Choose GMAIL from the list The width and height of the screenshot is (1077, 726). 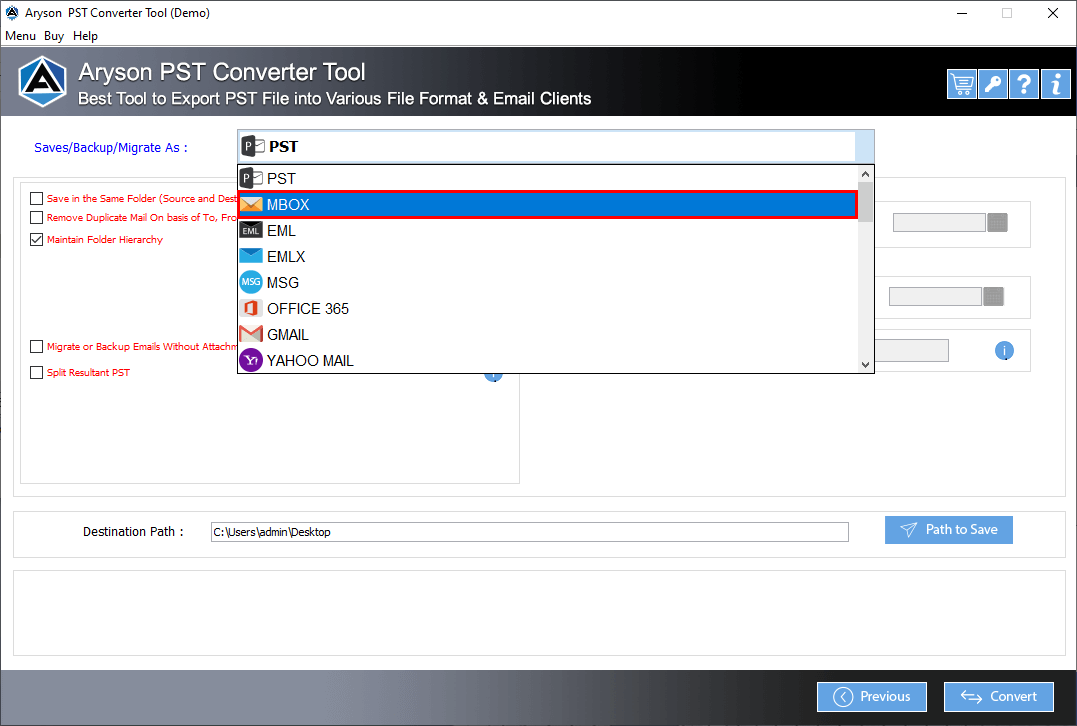coord(547,334)
